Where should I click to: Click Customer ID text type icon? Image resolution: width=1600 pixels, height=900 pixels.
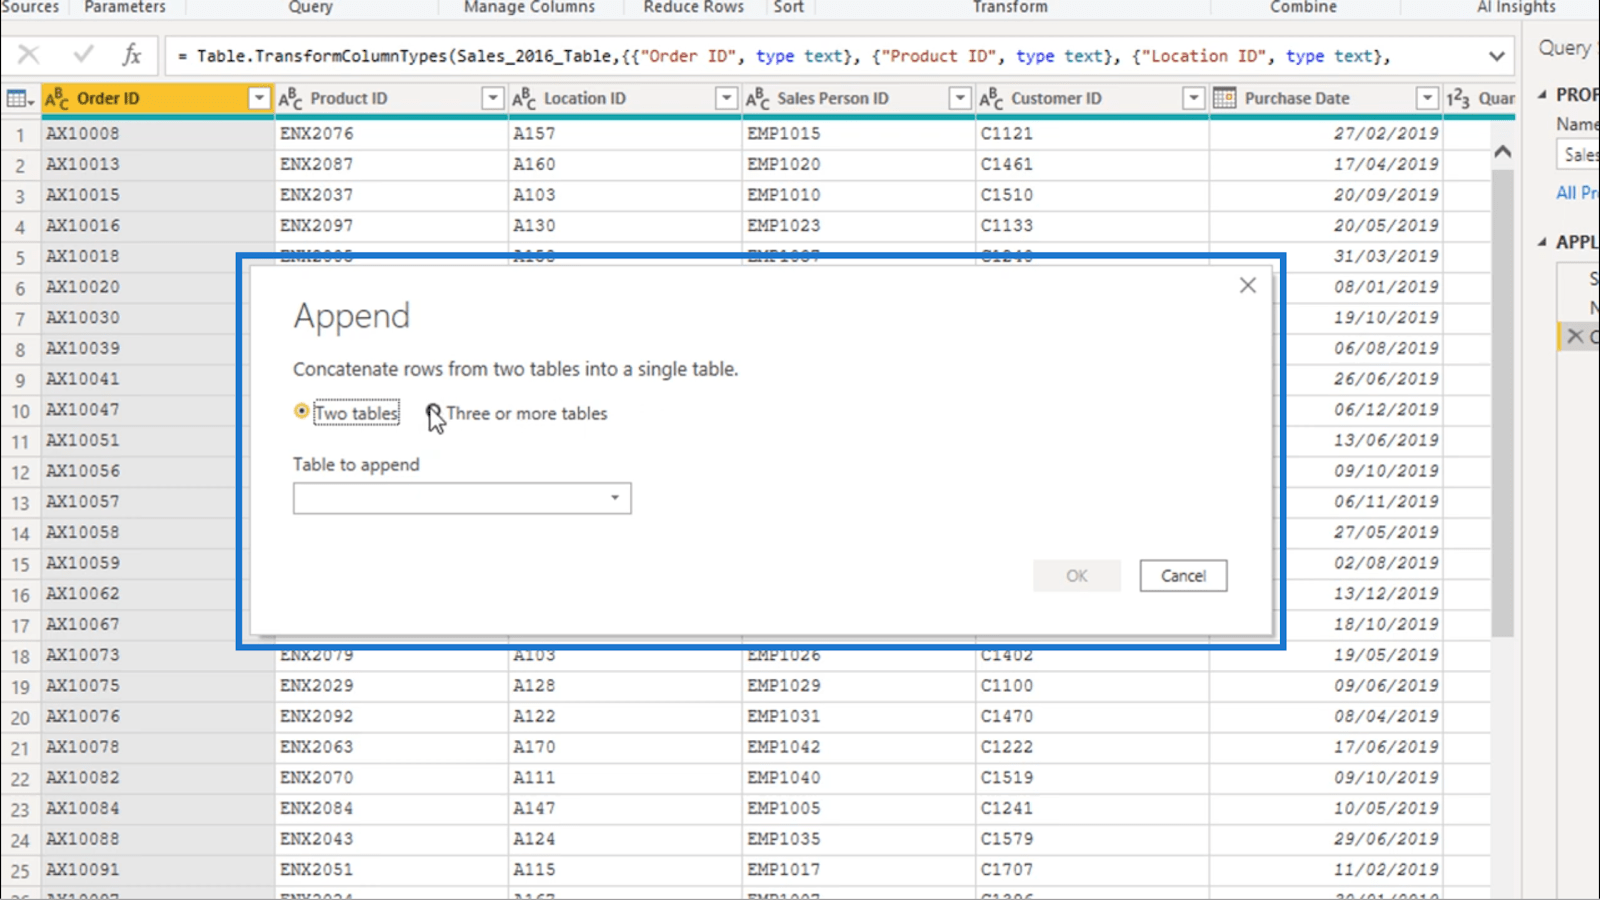tap(991, 98)
